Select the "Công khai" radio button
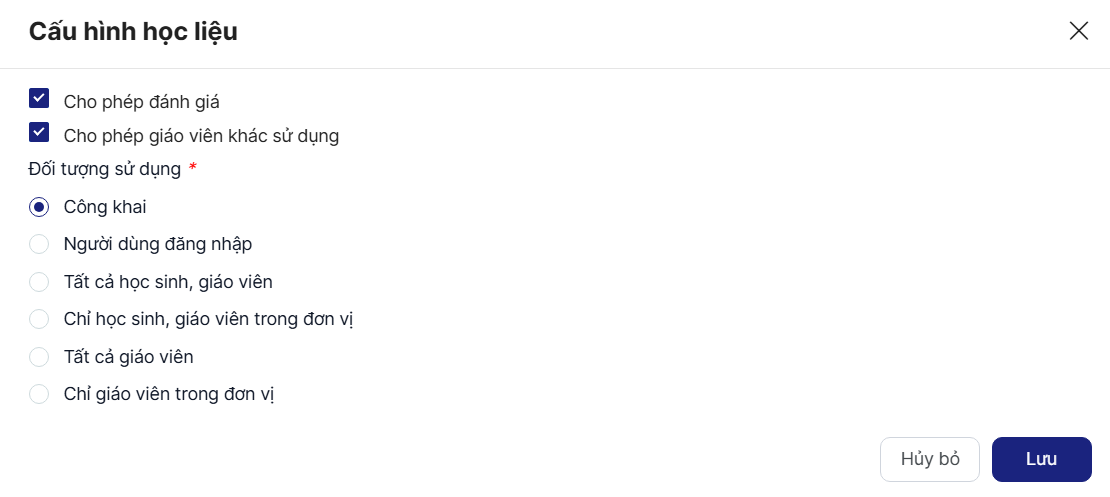 (39, 207)
